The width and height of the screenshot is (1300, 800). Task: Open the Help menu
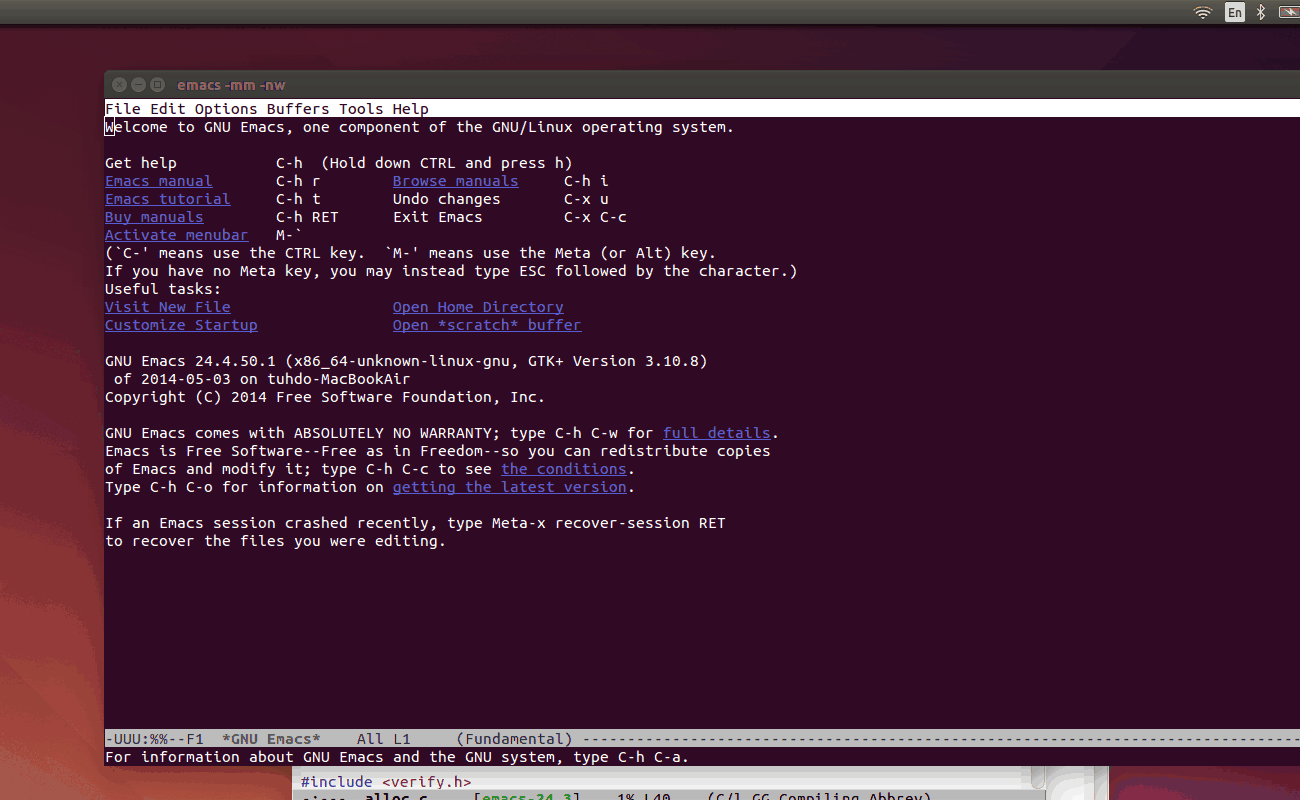[411, 109]
